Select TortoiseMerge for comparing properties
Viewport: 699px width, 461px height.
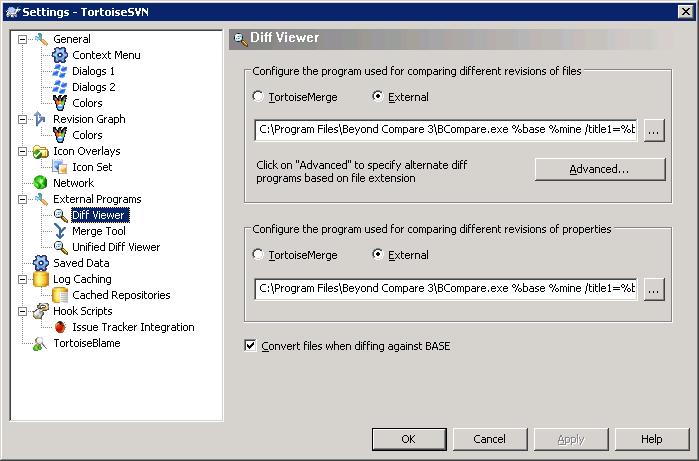[258, 255]
